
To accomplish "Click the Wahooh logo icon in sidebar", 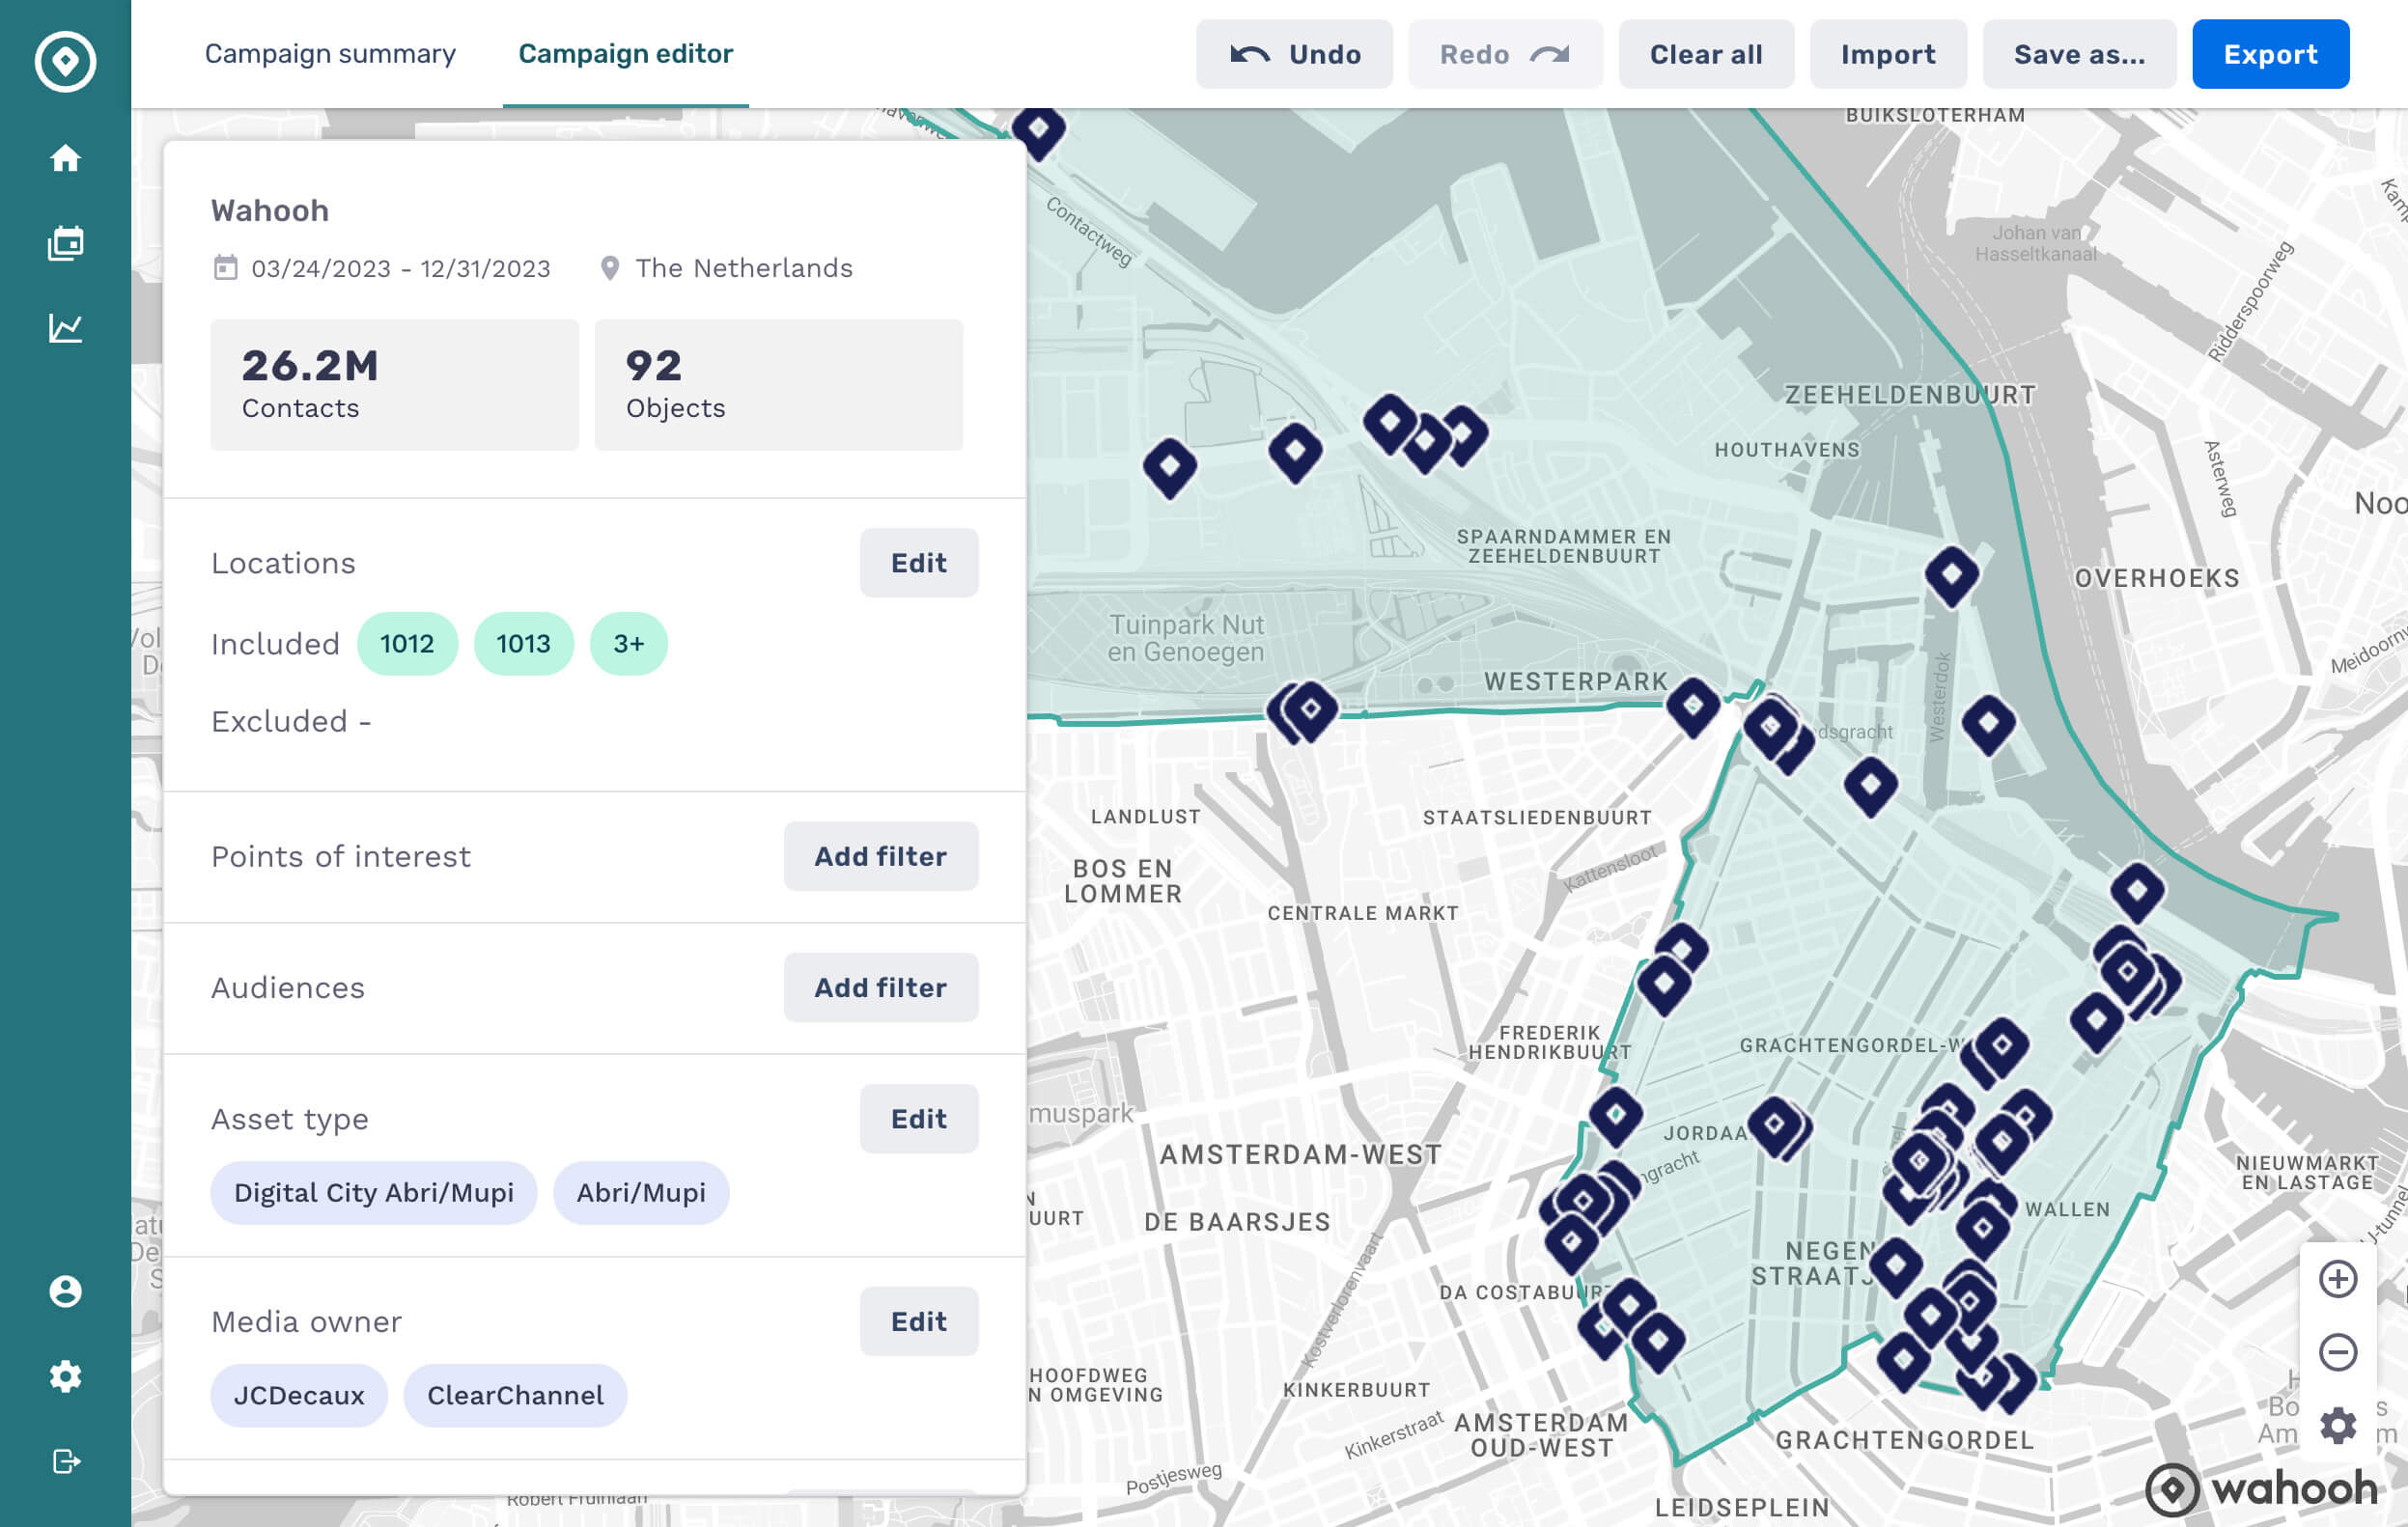I will coord(65,61).
